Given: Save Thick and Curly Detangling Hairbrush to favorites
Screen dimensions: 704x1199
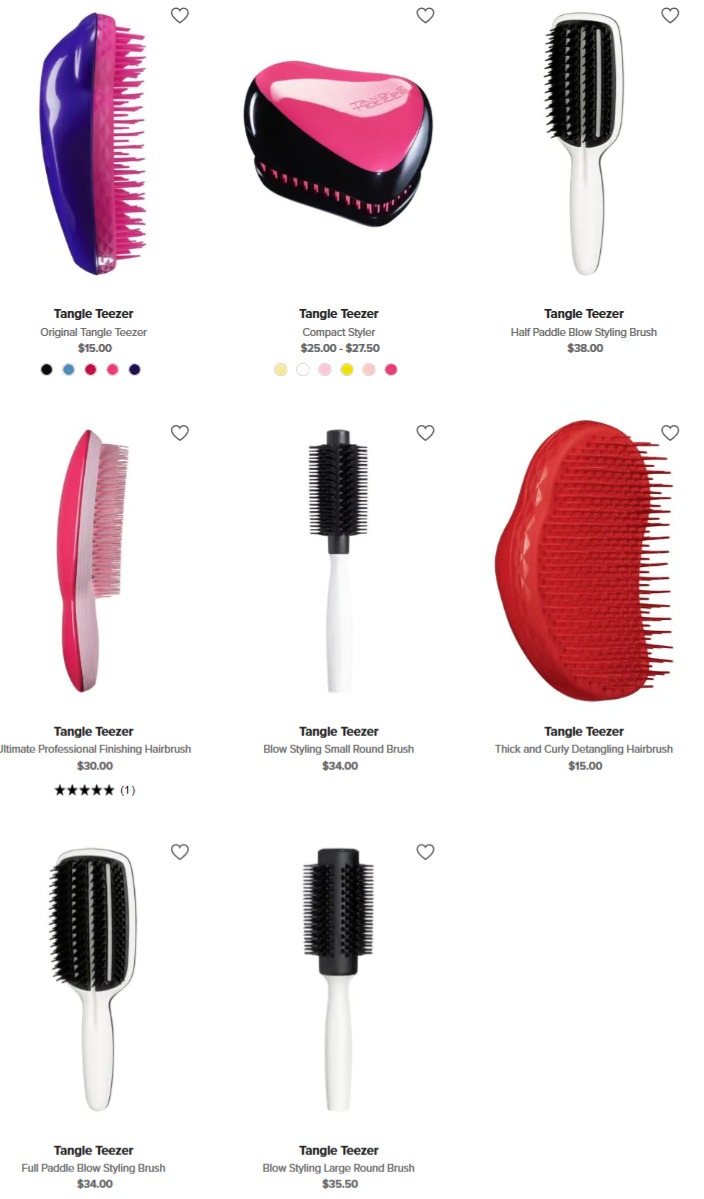Looking at the screenshot, I should [670, 433].
